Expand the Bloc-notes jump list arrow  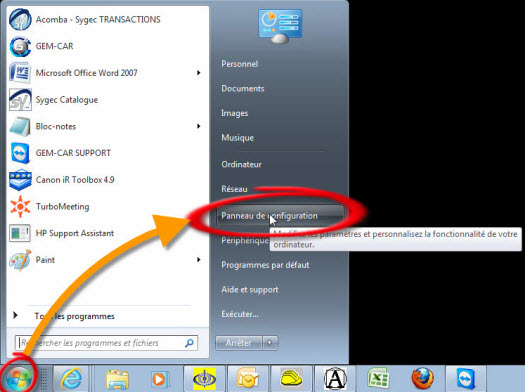coord(199,126)
